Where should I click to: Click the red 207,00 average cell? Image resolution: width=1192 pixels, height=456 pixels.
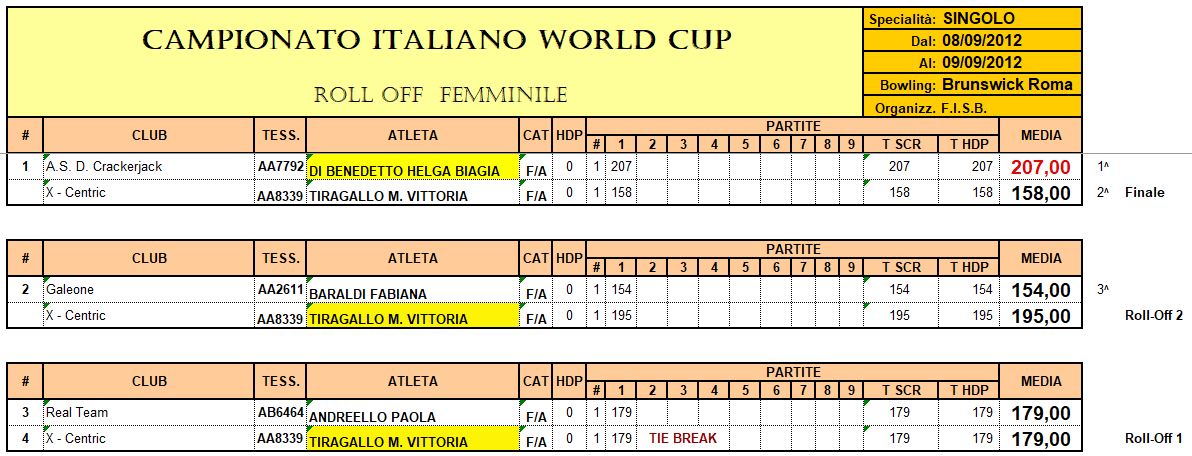tap(1040, 167)
